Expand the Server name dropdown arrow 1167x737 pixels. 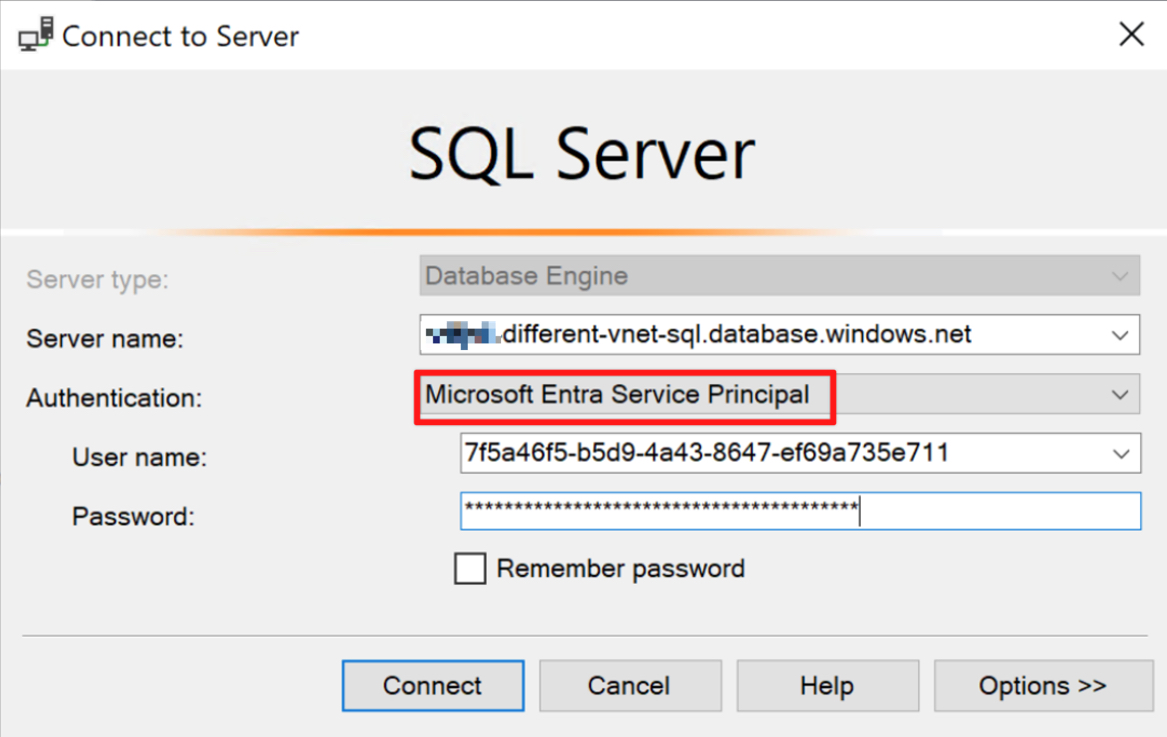[1119, 335]
